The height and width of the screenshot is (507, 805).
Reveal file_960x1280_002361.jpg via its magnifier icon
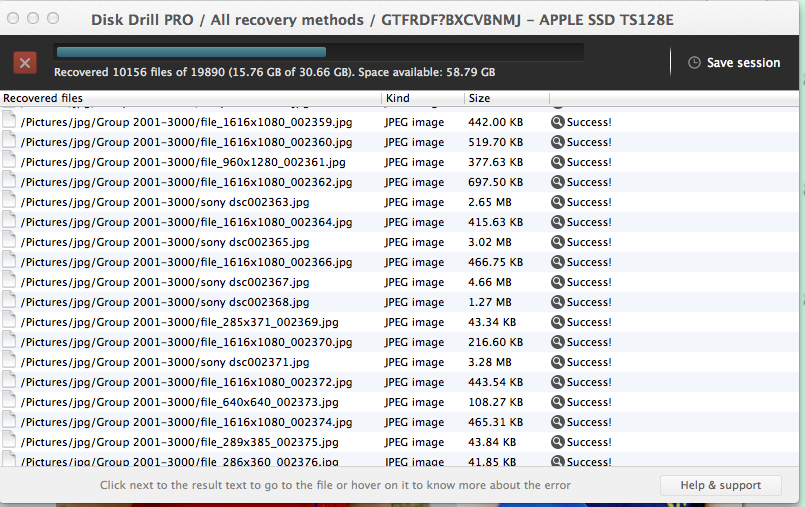click(558, 162)
